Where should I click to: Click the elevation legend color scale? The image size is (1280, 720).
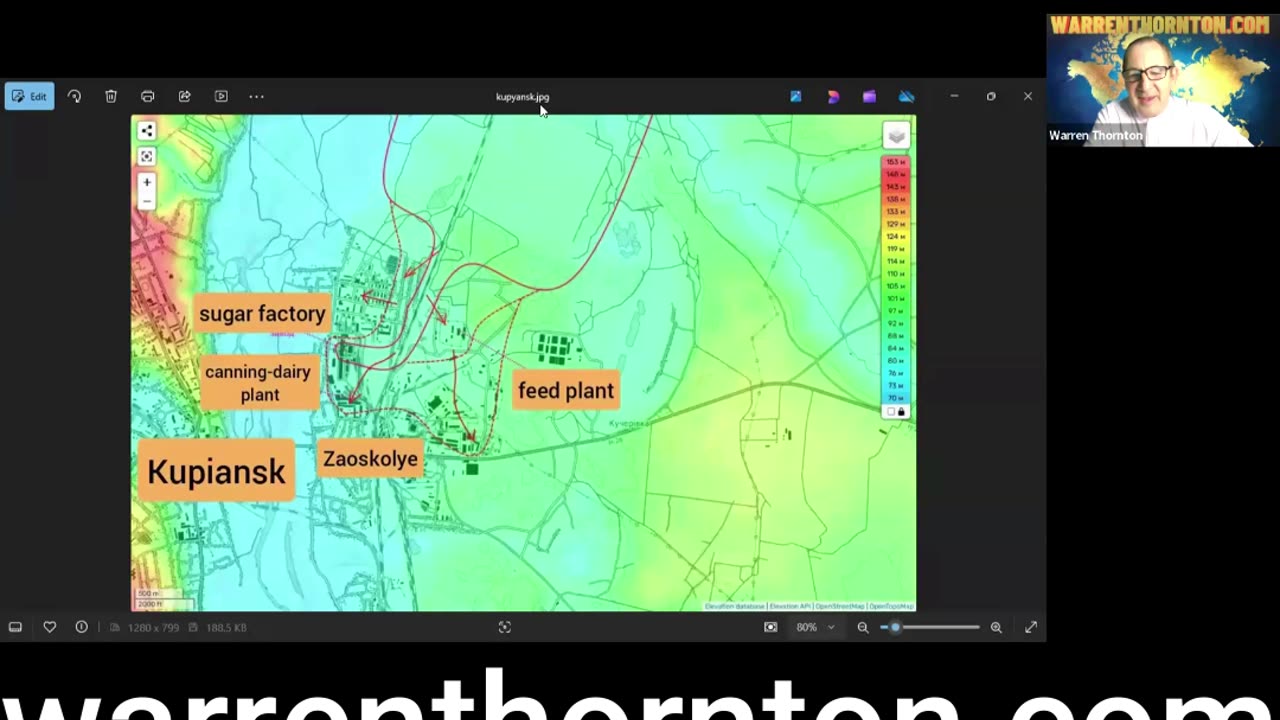click(x=895, y=279)
